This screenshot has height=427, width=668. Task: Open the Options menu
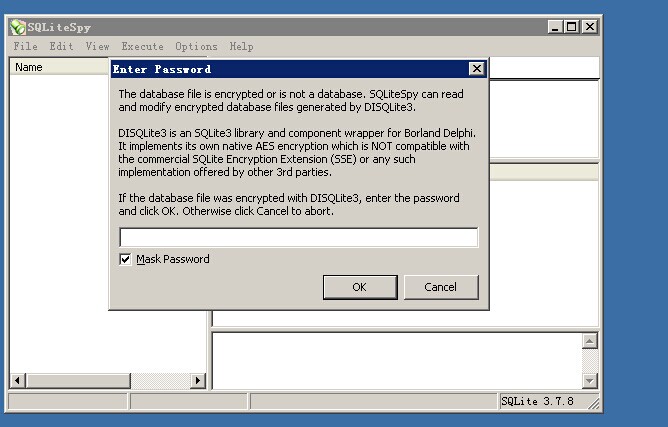196,46
